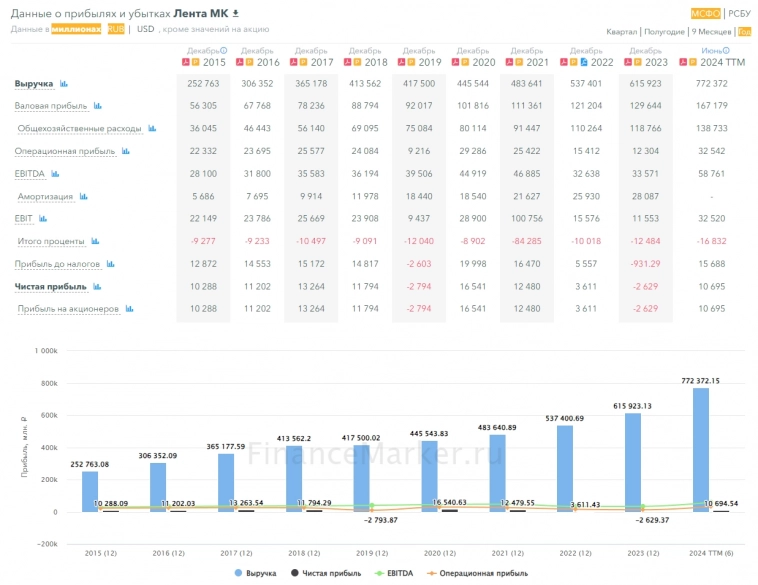Open the 2015 PDF report icon
The image size is (758, 585).
coord(184,62)
